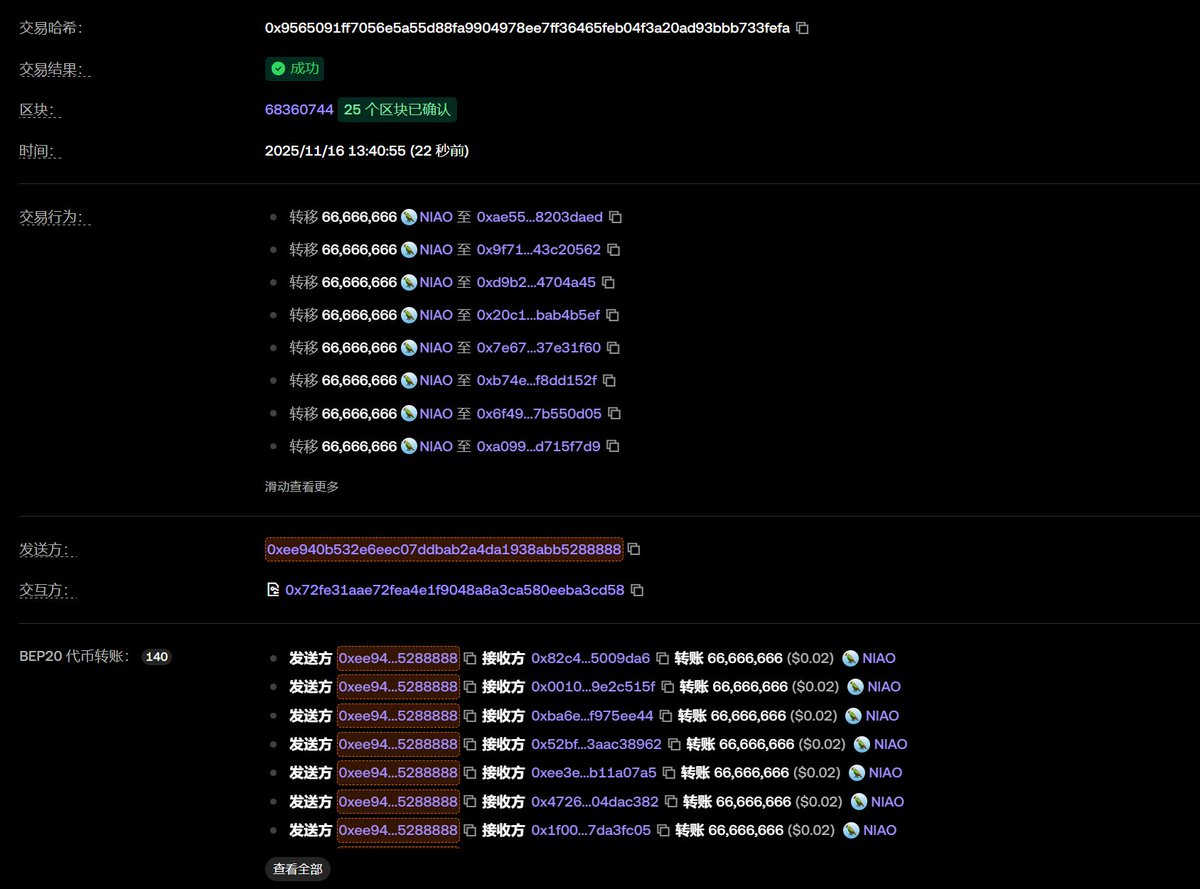The width and height of the screenshot is (1200, 889).
Task: Open address 0x6f49...7b550d05
Action: click(539, 414)
